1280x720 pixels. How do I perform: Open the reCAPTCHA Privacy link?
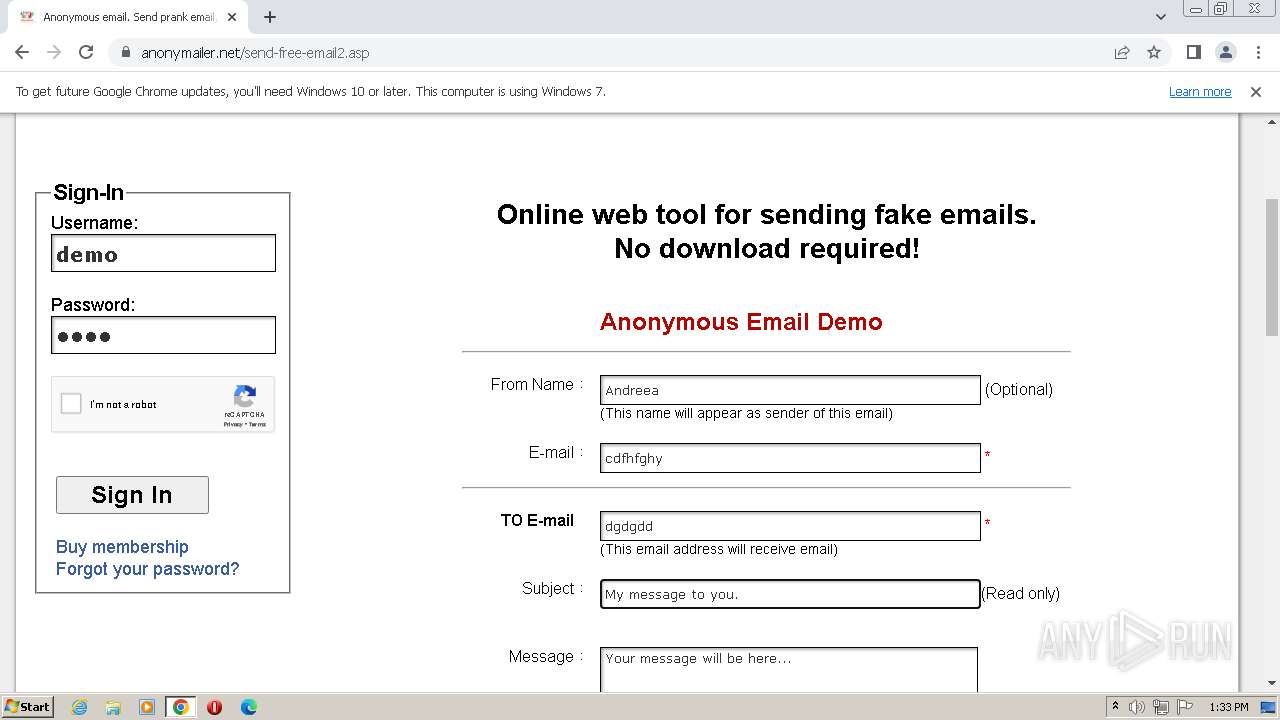pos(232,425)
